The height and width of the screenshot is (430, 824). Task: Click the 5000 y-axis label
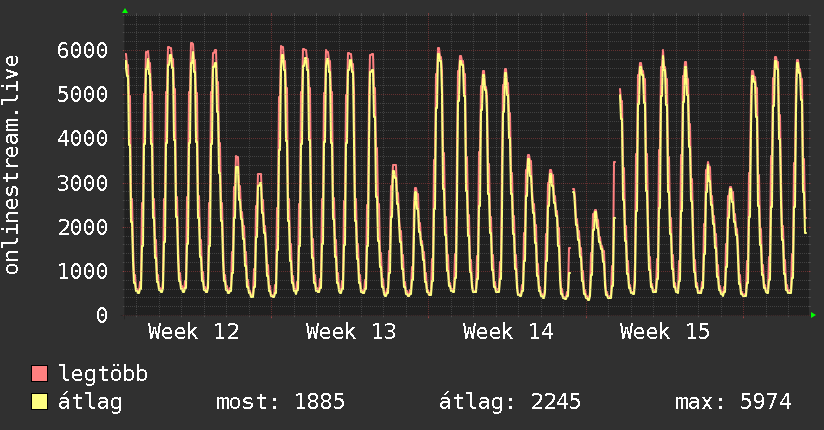(x=83, y=95)
